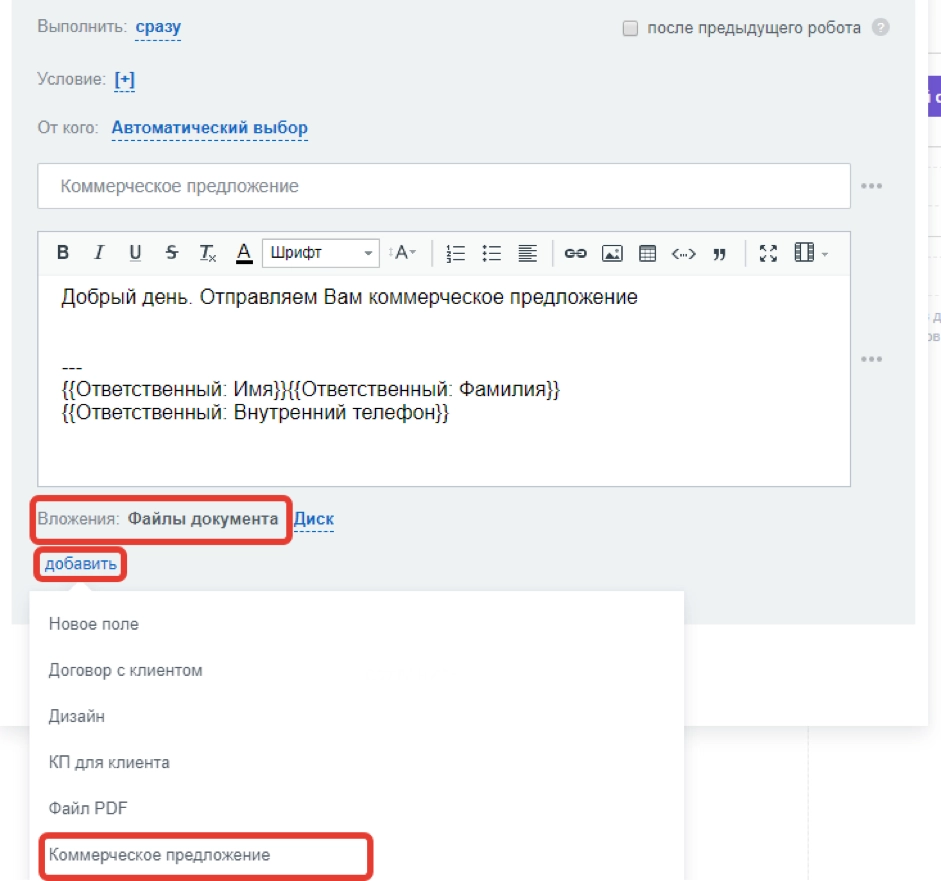Open the font size dropdown
This screenshot has height=881, width=941.
[x=402, y=253]
